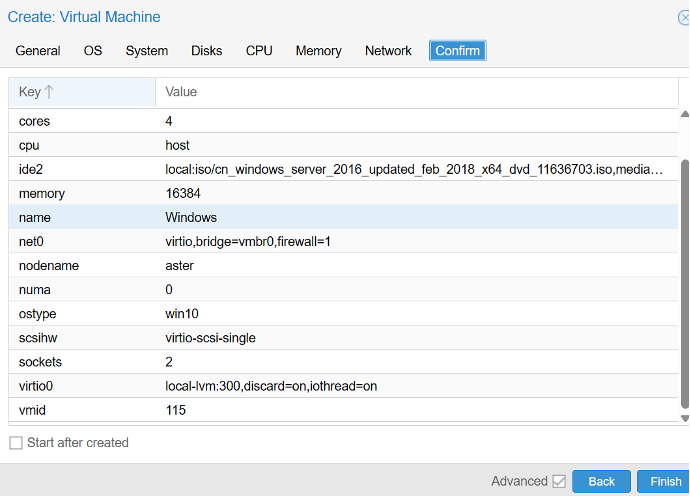Click the net0 key cell

(x=82, y=242)
